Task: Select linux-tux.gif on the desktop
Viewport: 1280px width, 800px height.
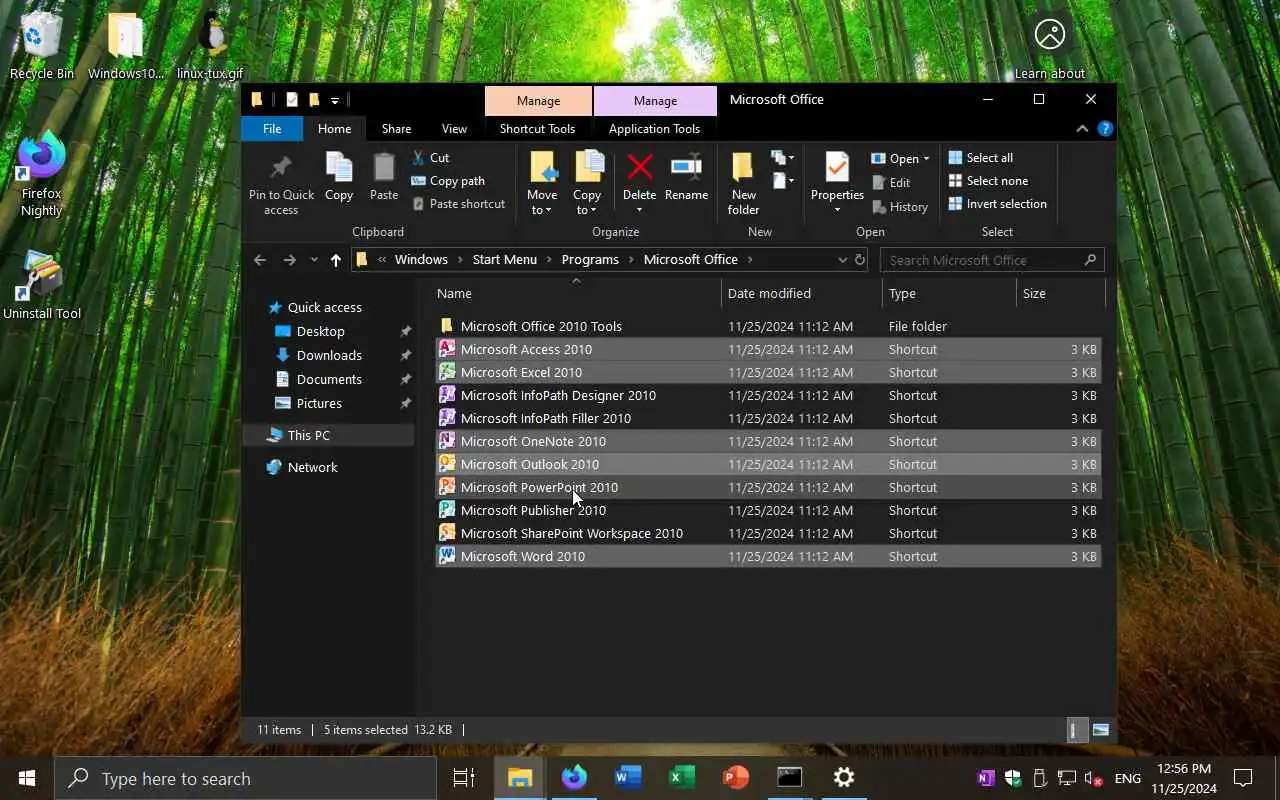Action: (210, 45)
